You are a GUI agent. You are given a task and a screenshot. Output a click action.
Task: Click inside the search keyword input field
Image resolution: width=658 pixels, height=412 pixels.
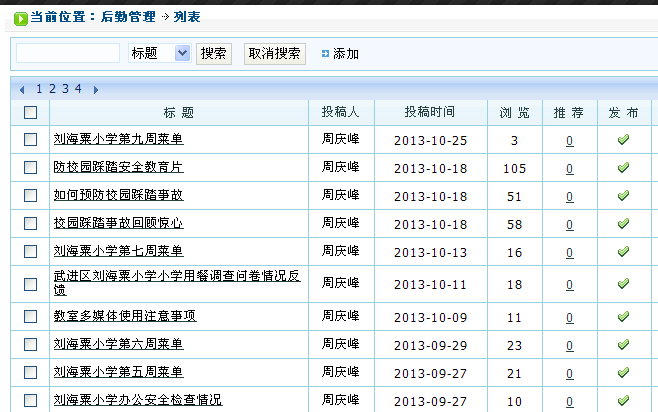68,53
